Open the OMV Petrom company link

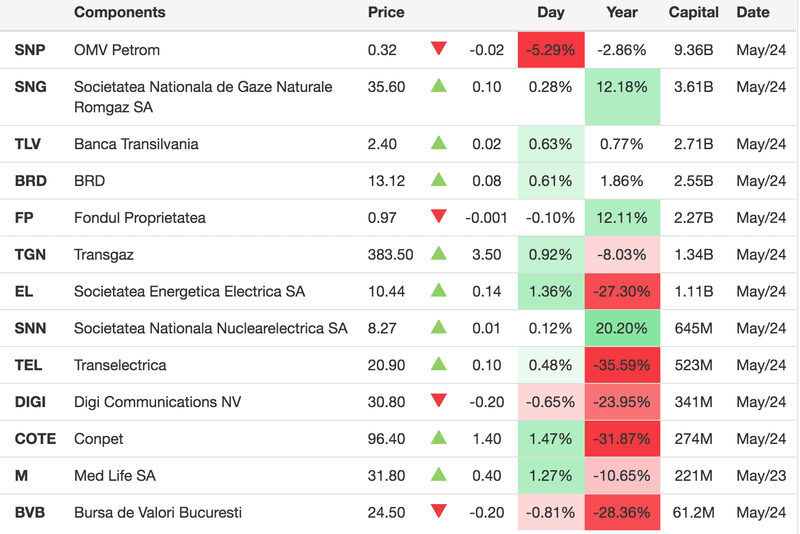coord(117,50)
